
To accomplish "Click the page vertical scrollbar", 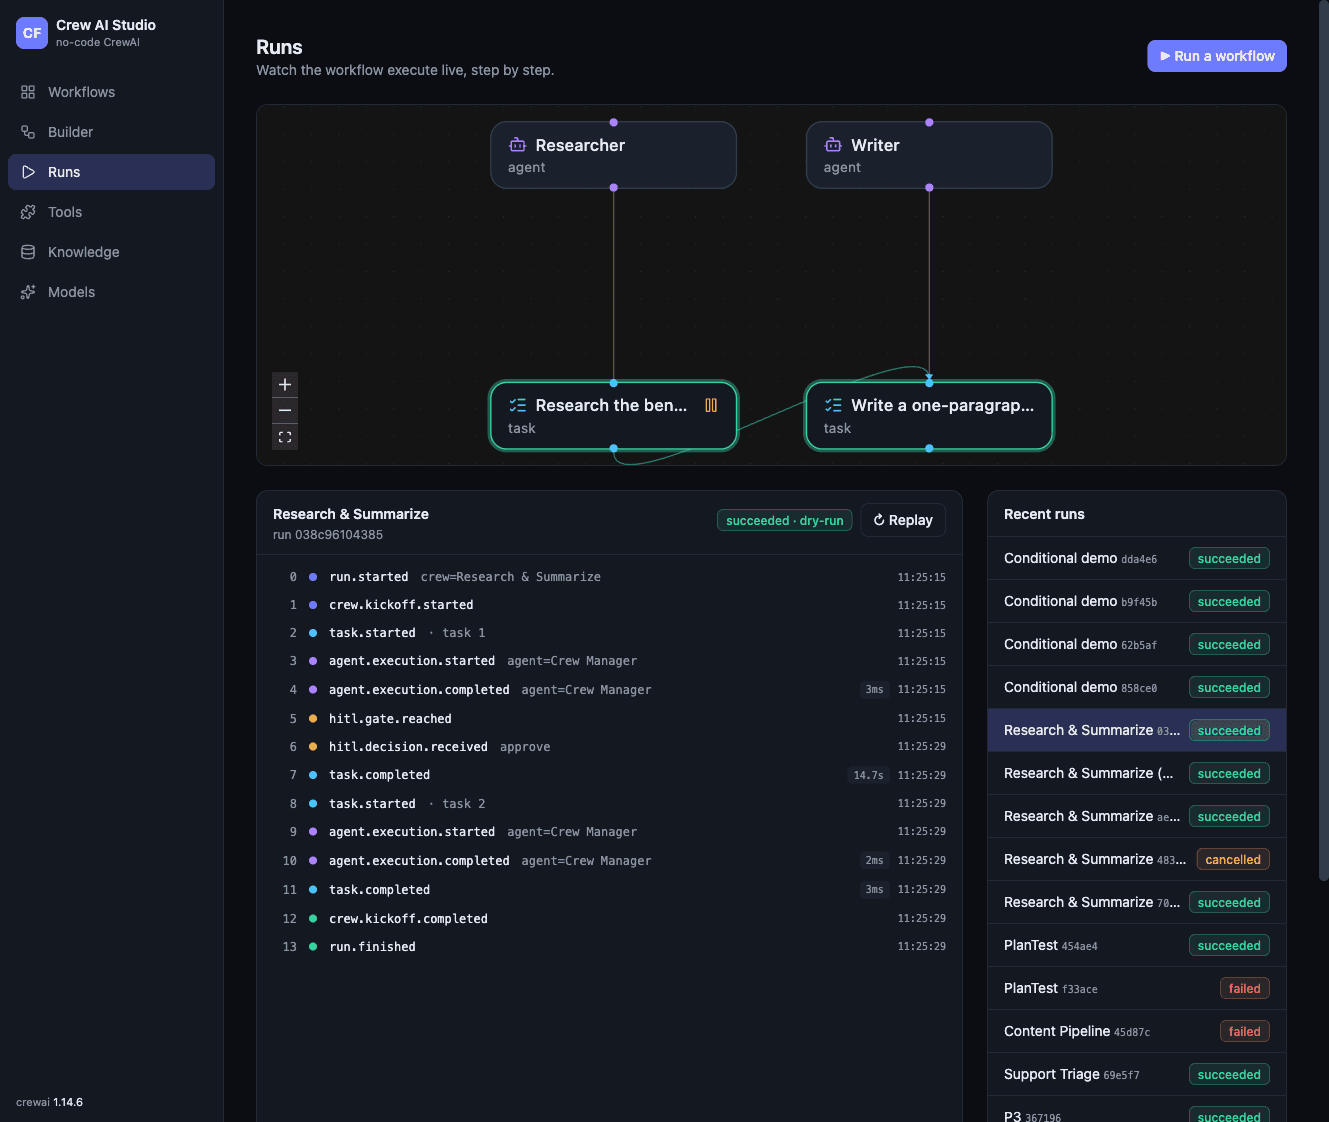I will click(x=1324, y=440).
